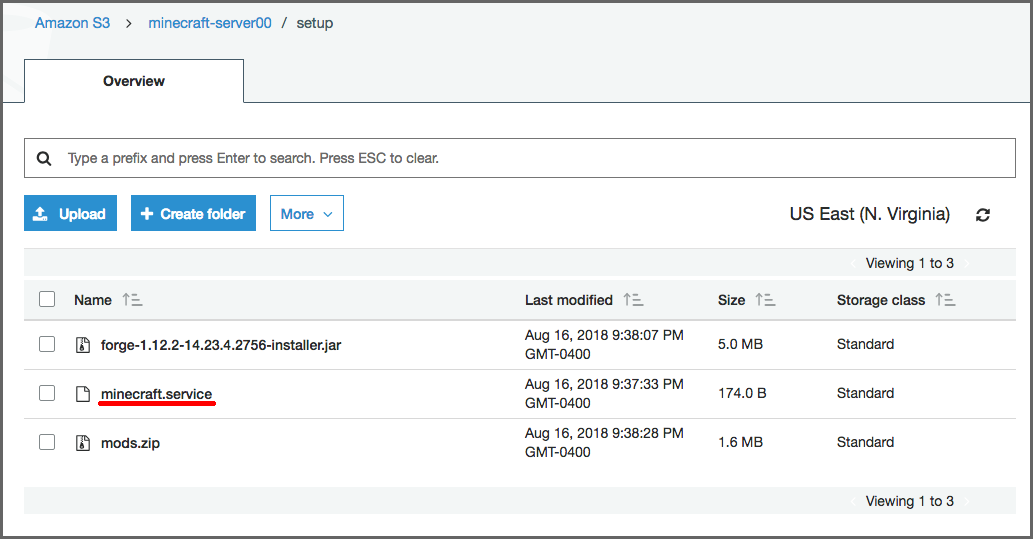The height and width of the screenshot is (539, 1033).
Task: Click the sort icon next to Name
Action: coord(132,300)
